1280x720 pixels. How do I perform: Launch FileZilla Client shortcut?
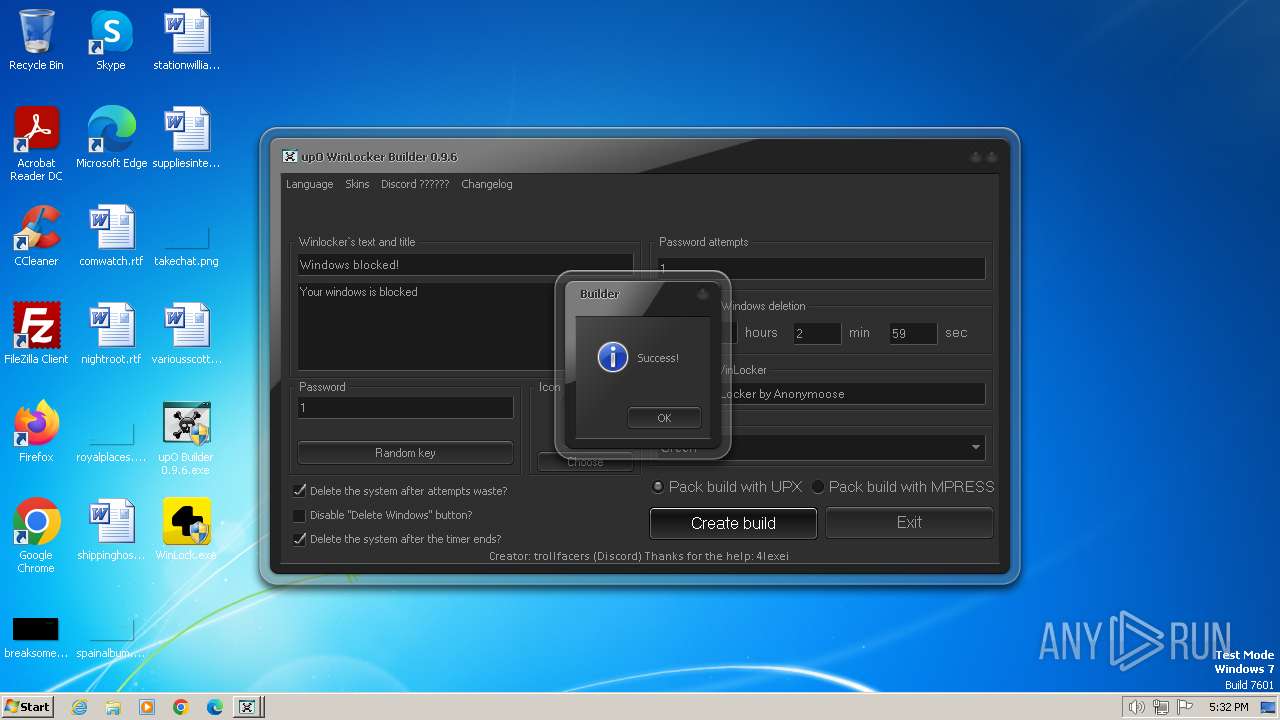tap(36, 335)
